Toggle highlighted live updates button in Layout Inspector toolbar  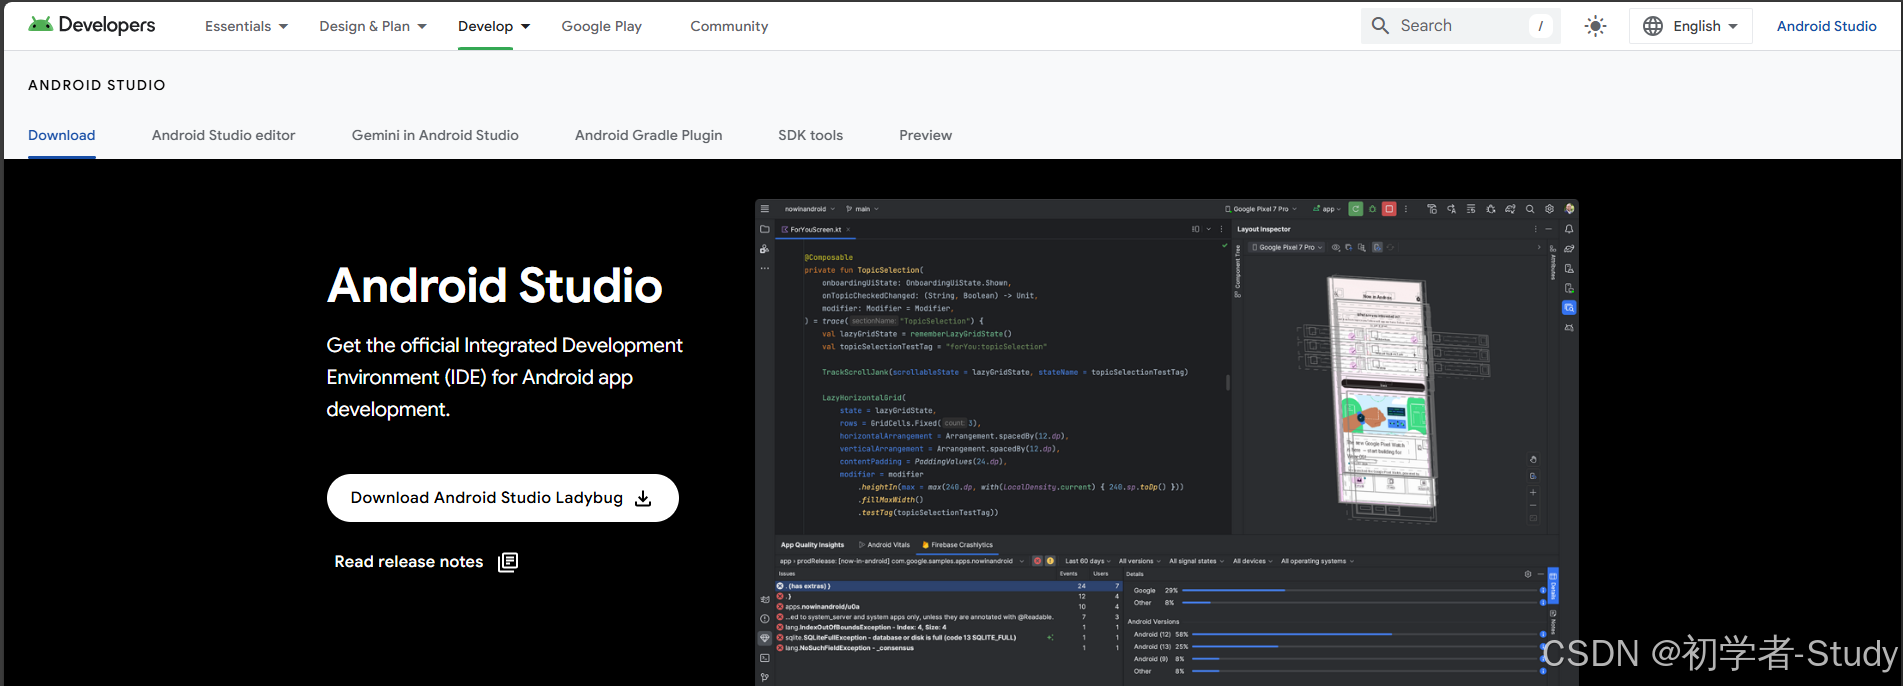coord(1377,247)
